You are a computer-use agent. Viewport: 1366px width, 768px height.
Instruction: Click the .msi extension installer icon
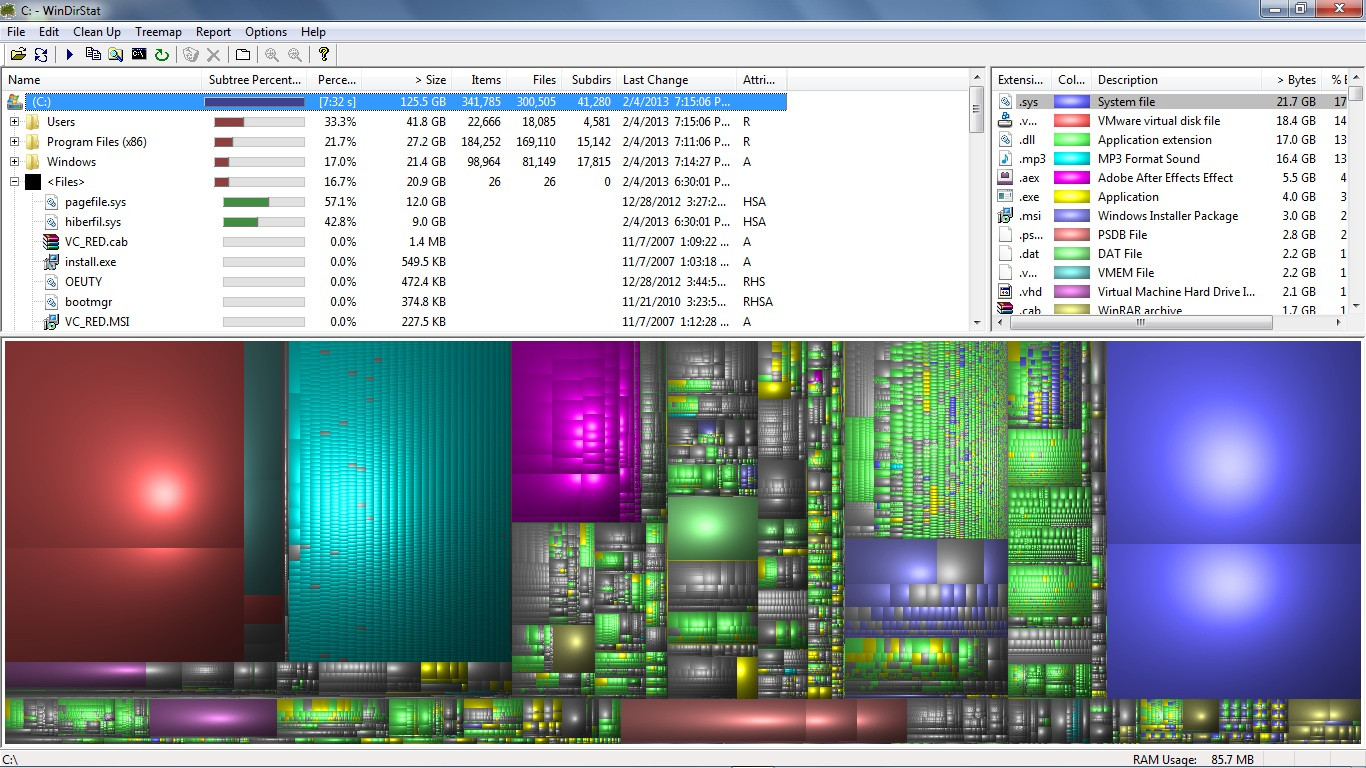[x=1006, y=216]
